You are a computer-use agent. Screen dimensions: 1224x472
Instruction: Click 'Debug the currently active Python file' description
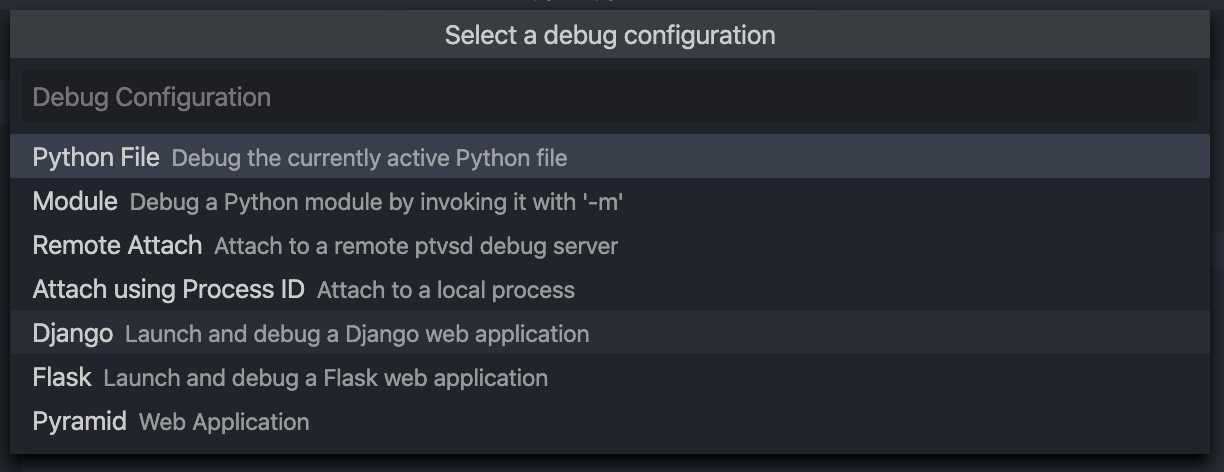click(x=369, y=158)
